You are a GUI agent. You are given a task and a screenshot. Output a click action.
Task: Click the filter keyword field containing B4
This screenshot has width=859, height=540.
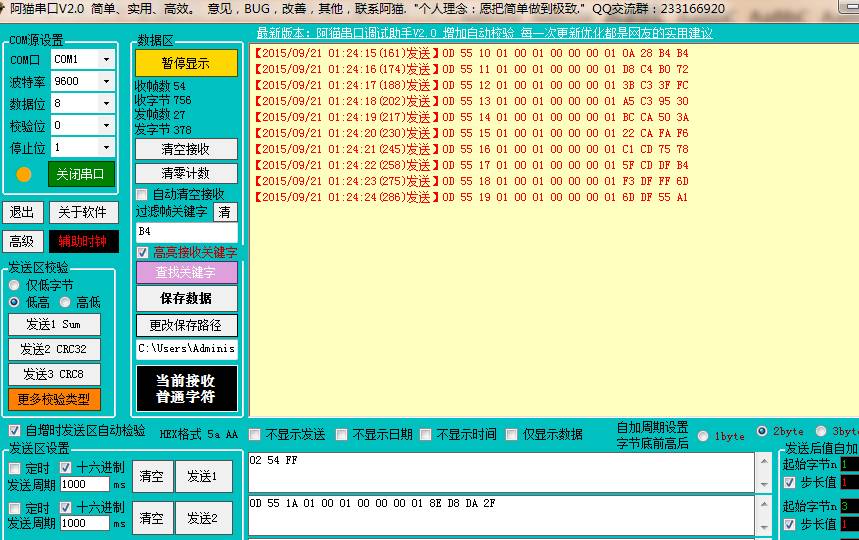pos(187,232)
